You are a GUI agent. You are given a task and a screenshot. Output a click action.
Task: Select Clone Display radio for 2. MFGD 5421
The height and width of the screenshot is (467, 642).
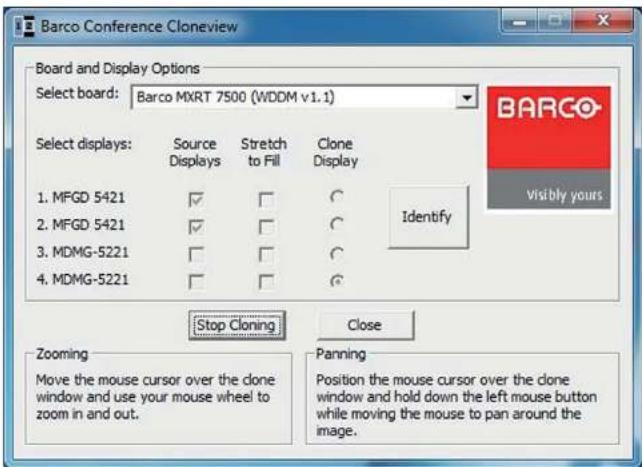[337, 224]
